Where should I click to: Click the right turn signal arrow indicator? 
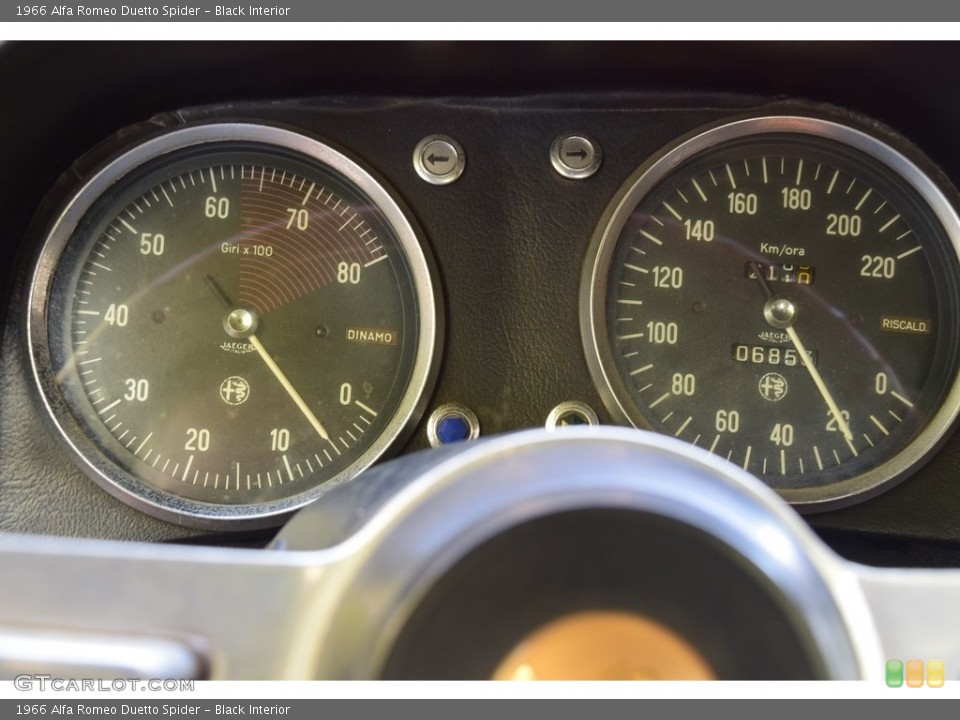[575, 156]
